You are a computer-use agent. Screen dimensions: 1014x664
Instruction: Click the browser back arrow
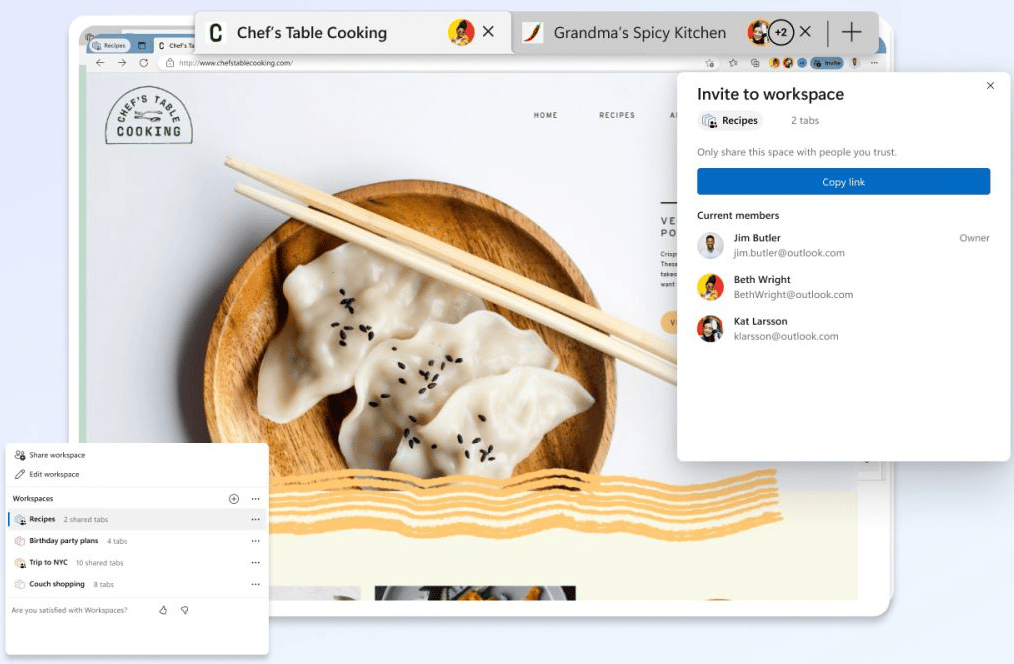[x=100, y=63]
